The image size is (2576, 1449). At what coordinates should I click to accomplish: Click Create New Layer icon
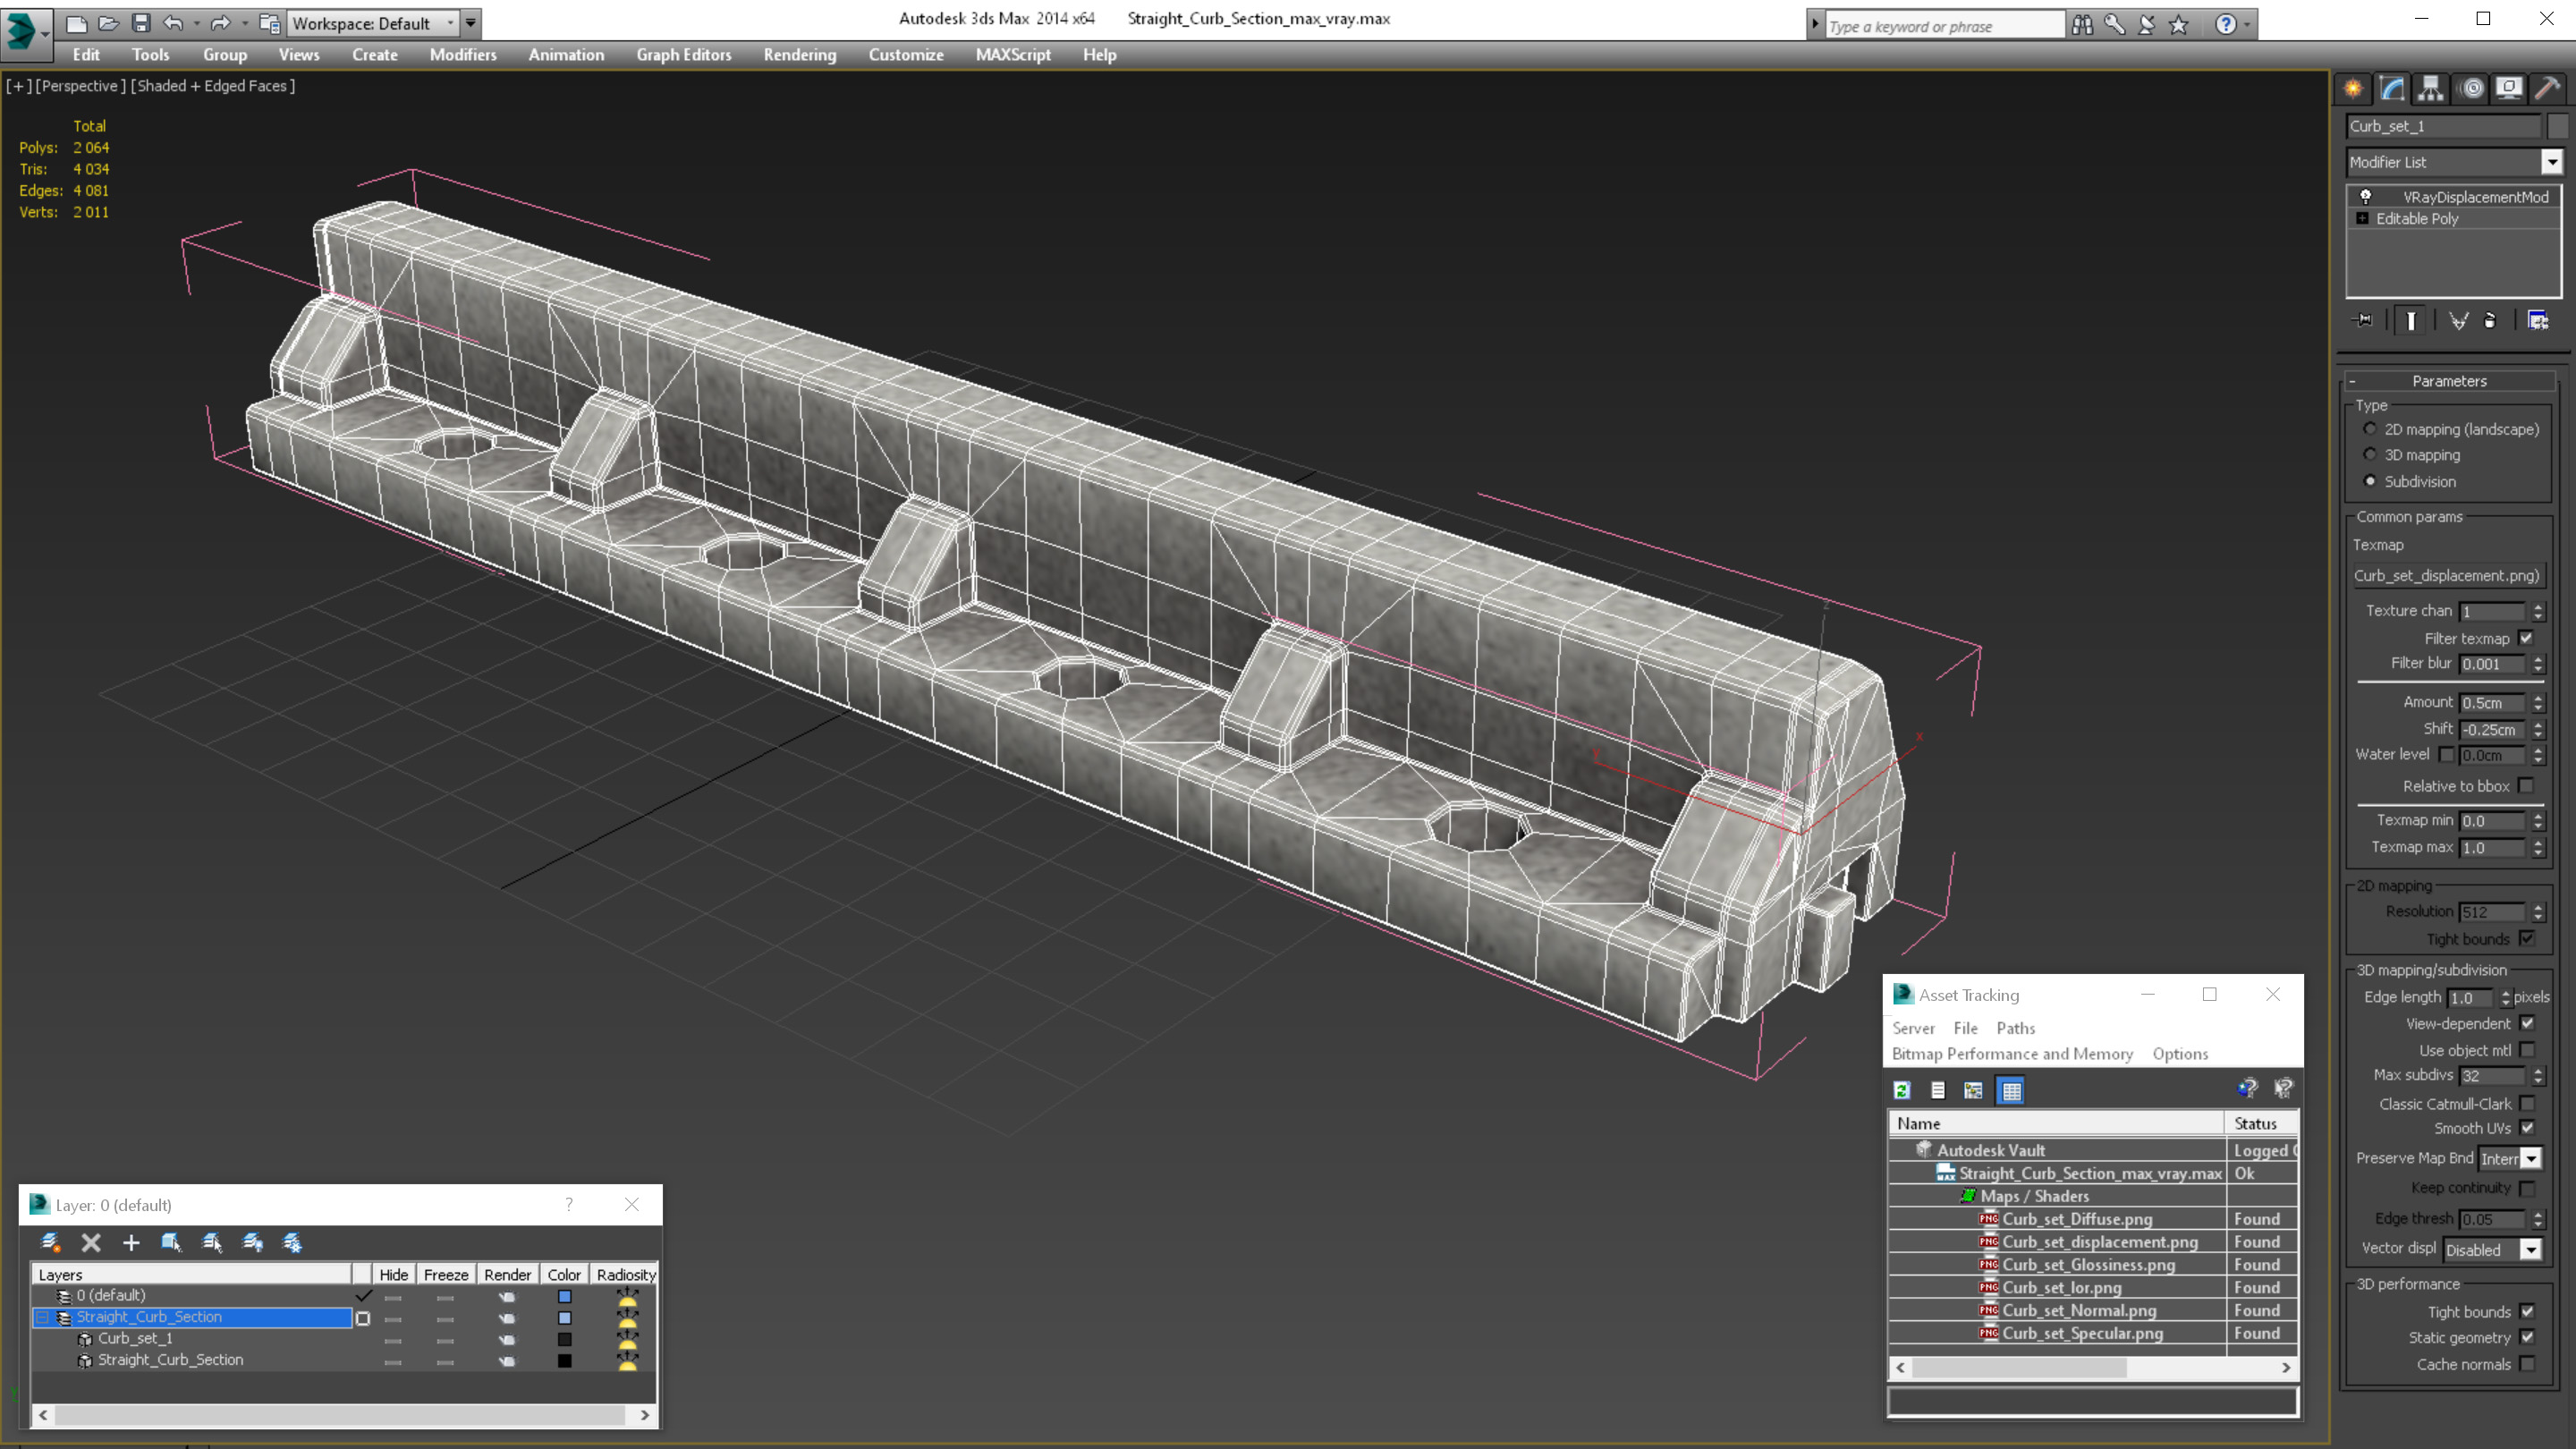click(x=50, y=1243)
